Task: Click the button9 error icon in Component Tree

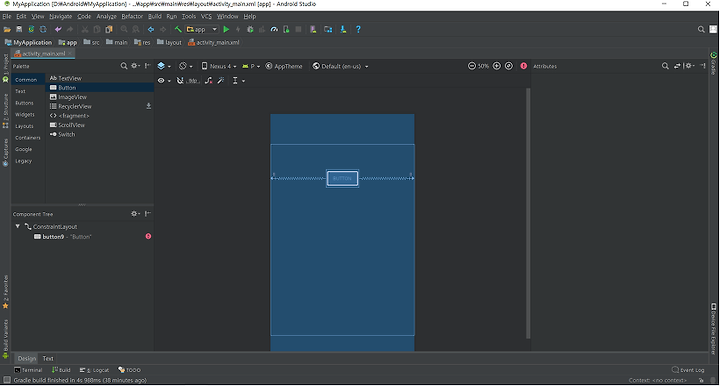Action: pos(148,236)
